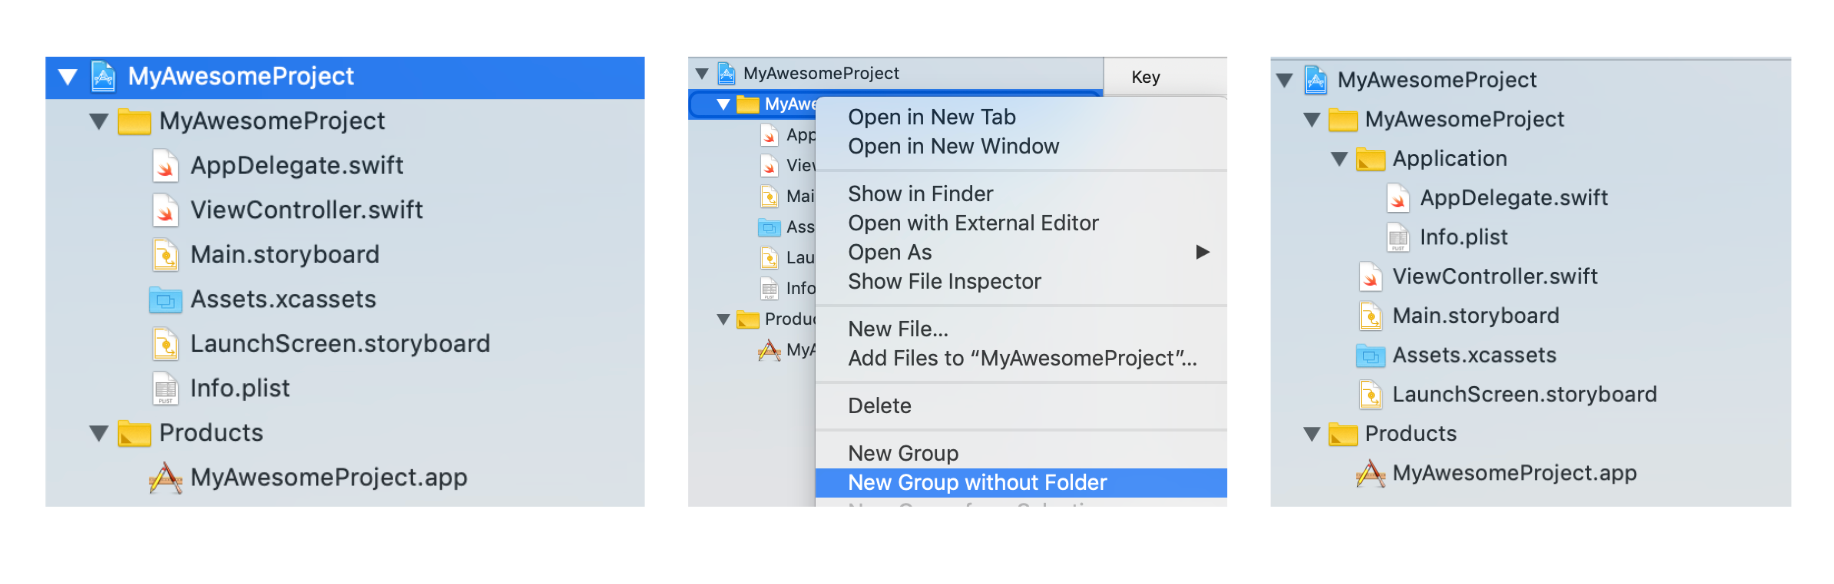Viewport: 1834px width, 584px height.
Task: Collapse the Application group disclosure triangle
Action: click(x=1340, y=158)
